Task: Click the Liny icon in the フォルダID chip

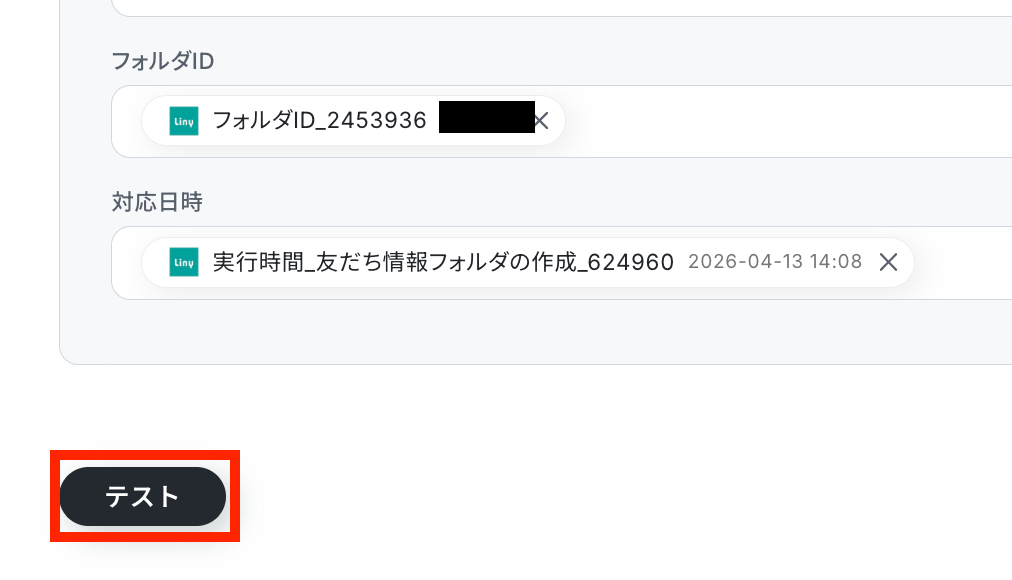Action: click(x=184, y=121)
